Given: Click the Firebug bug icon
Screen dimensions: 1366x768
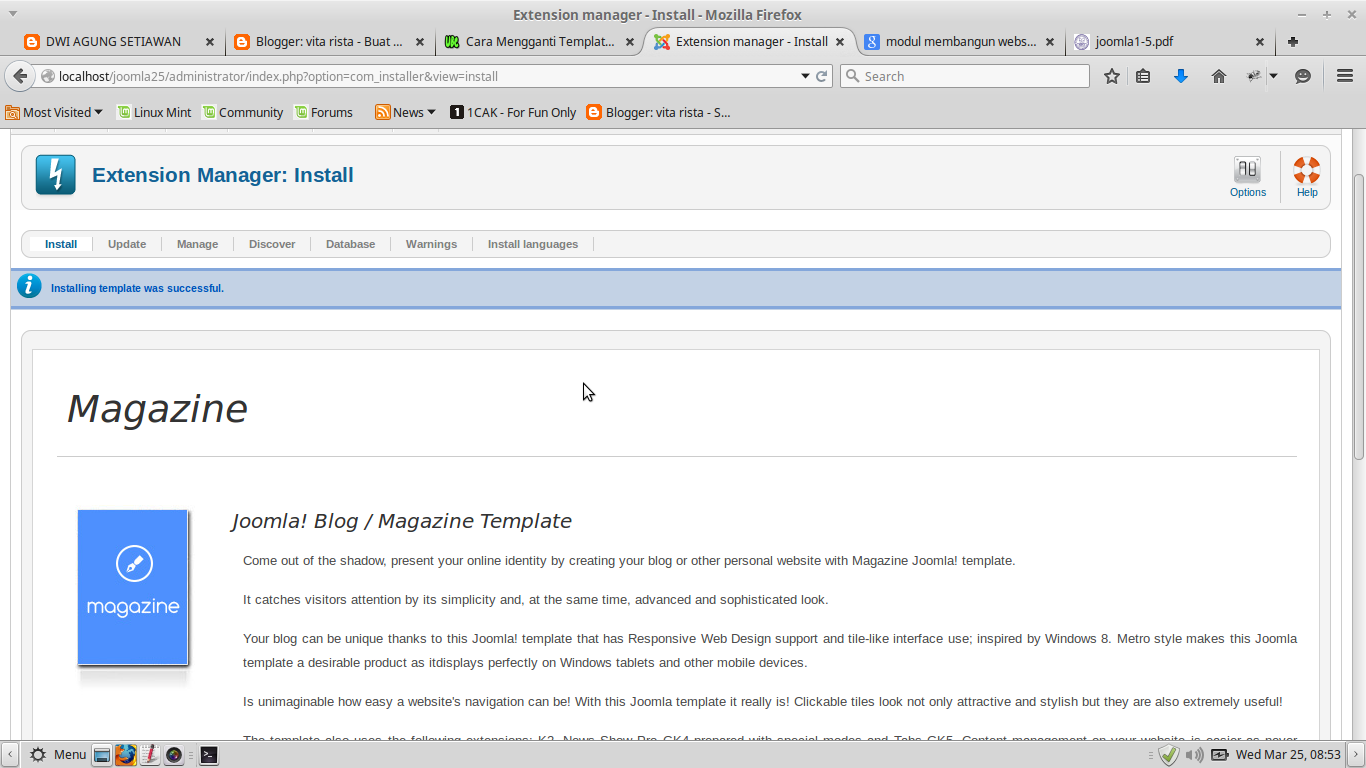Looking at the screenshot, I should pyautogui.click(x=1254, y=76).
